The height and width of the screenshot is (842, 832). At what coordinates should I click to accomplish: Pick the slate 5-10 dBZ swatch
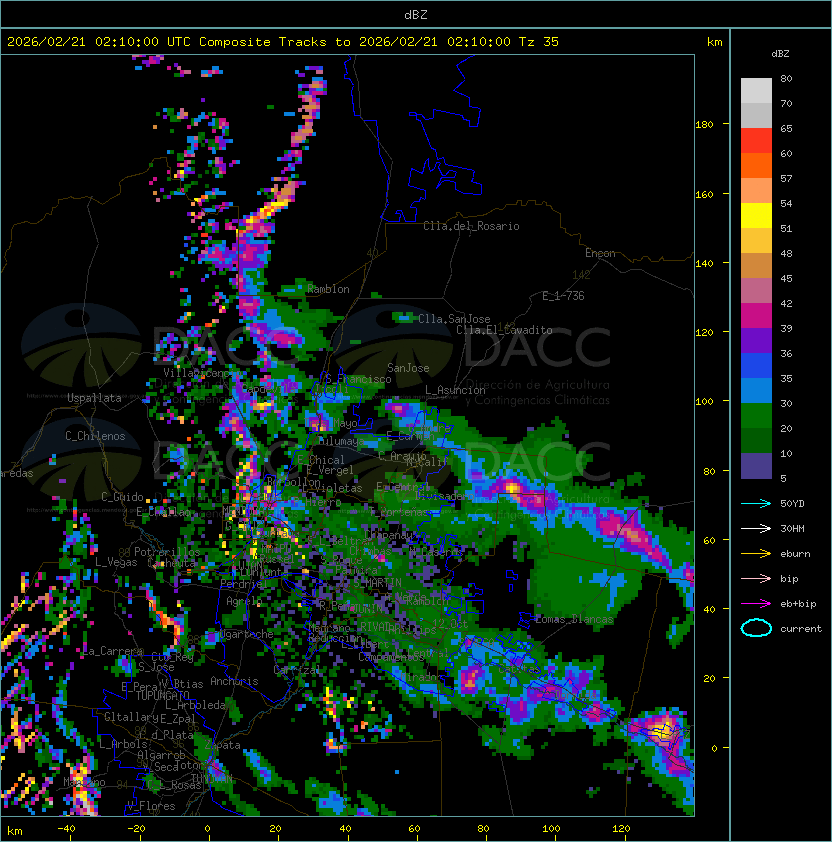[756, 466]
